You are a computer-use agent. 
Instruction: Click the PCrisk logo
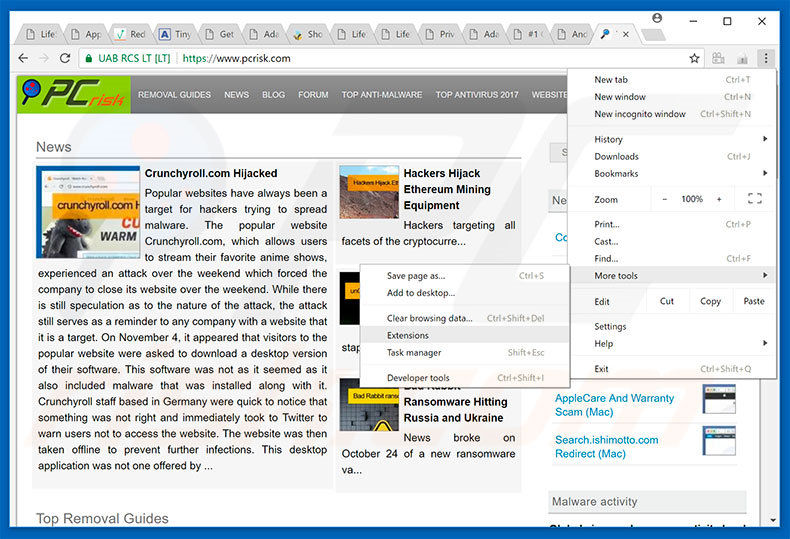(74, 94)
